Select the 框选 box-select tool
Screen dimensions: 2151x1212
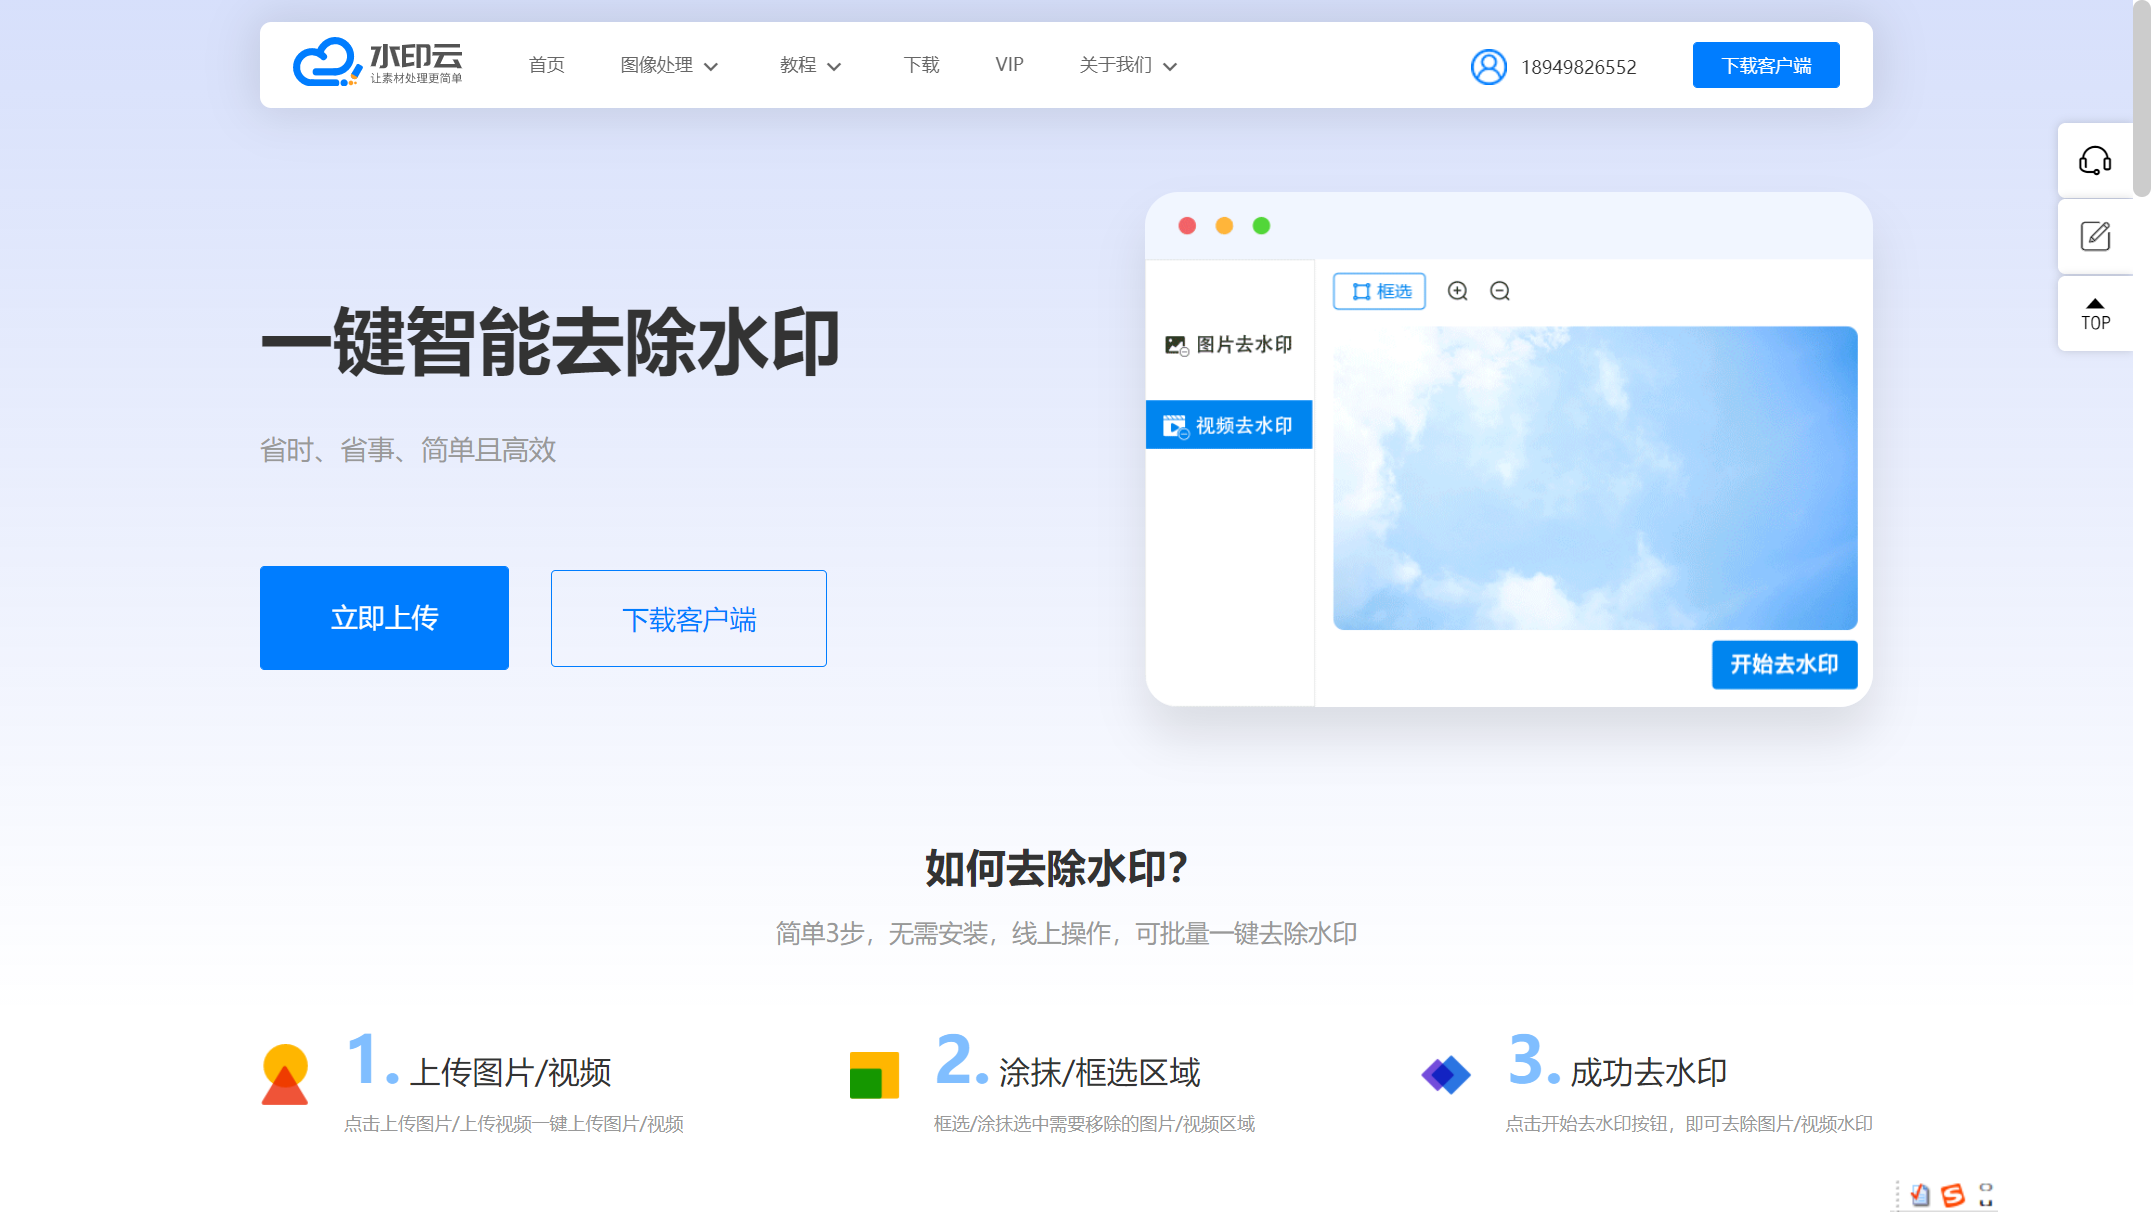[x=1379, y=291]
